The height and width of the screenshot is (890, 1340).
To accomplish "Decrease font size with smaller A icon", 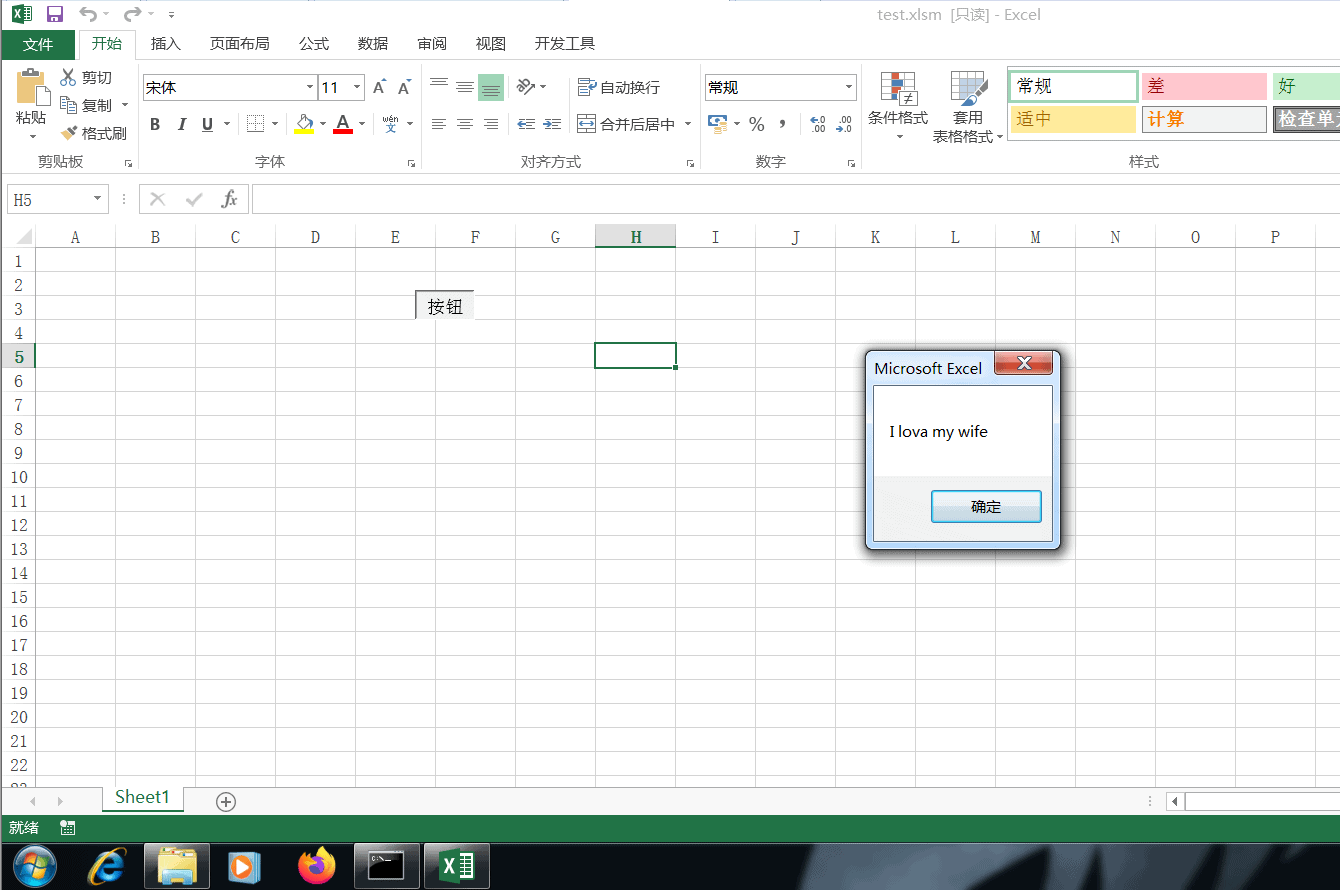I will coord(404,87).
